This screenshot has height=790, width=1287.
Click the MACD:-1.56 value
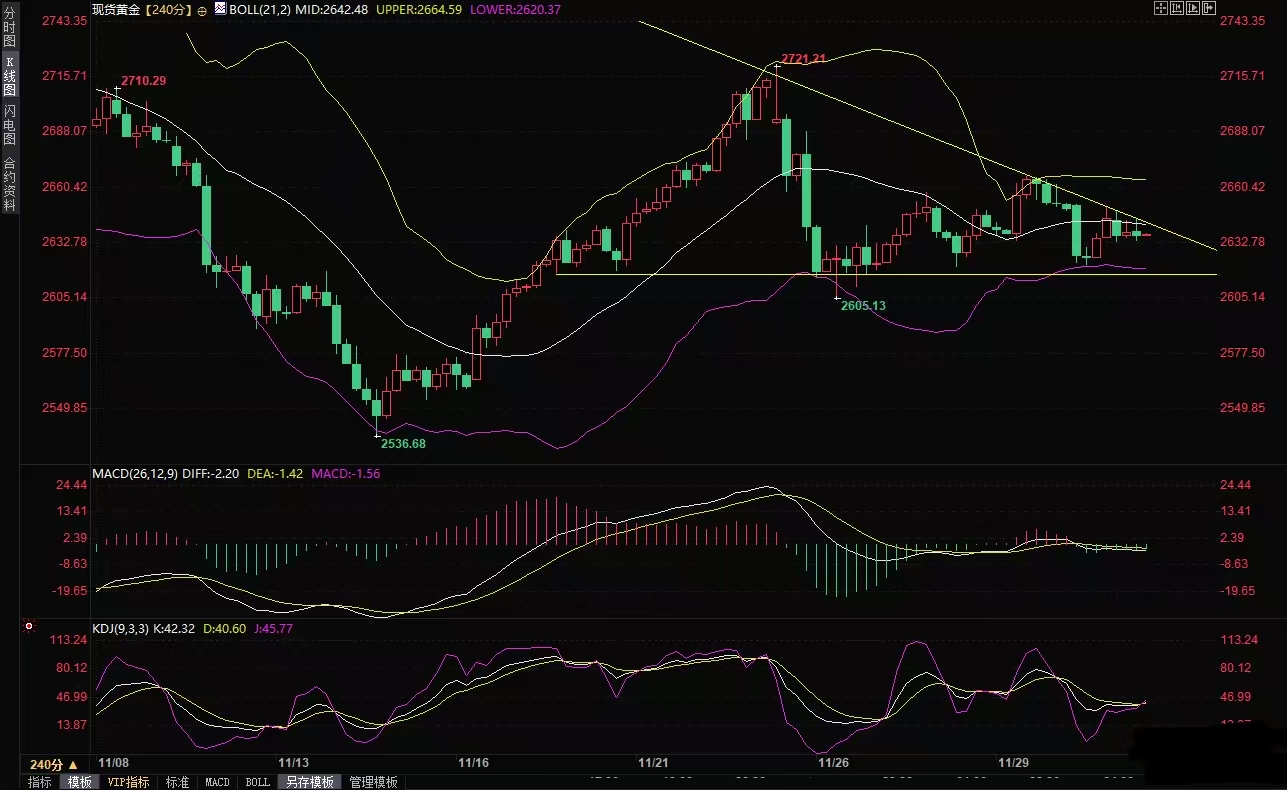tap(346, 473)
